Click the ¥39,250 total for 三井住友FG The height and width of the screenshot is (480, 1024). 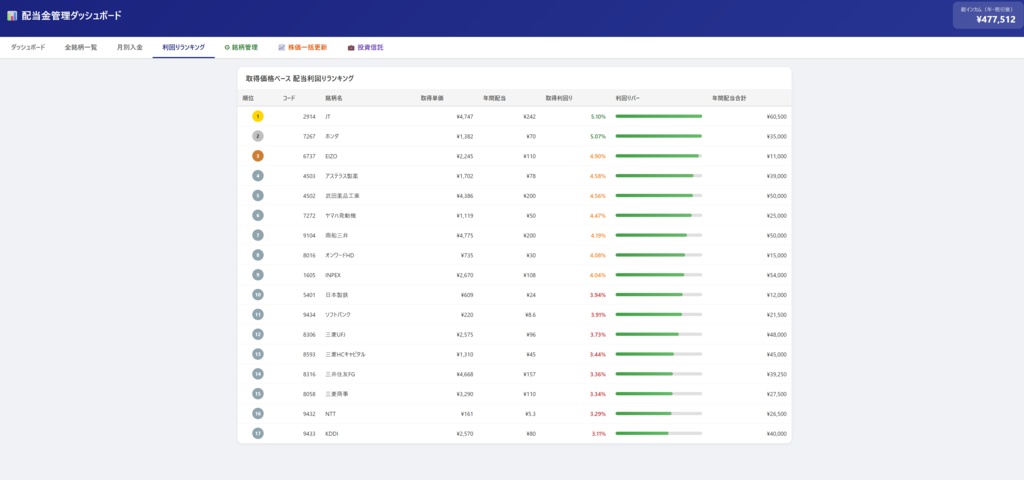776,374
